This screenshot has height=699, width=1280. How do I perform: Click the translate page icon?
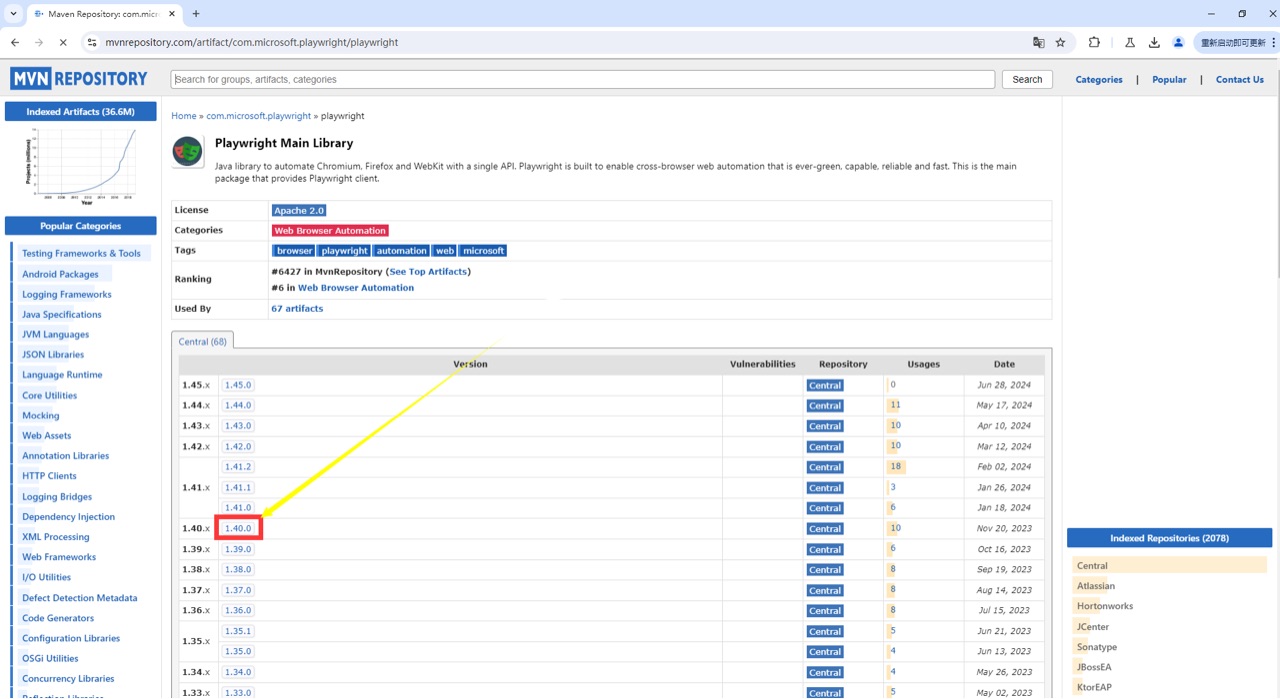tap(1039, 42)
